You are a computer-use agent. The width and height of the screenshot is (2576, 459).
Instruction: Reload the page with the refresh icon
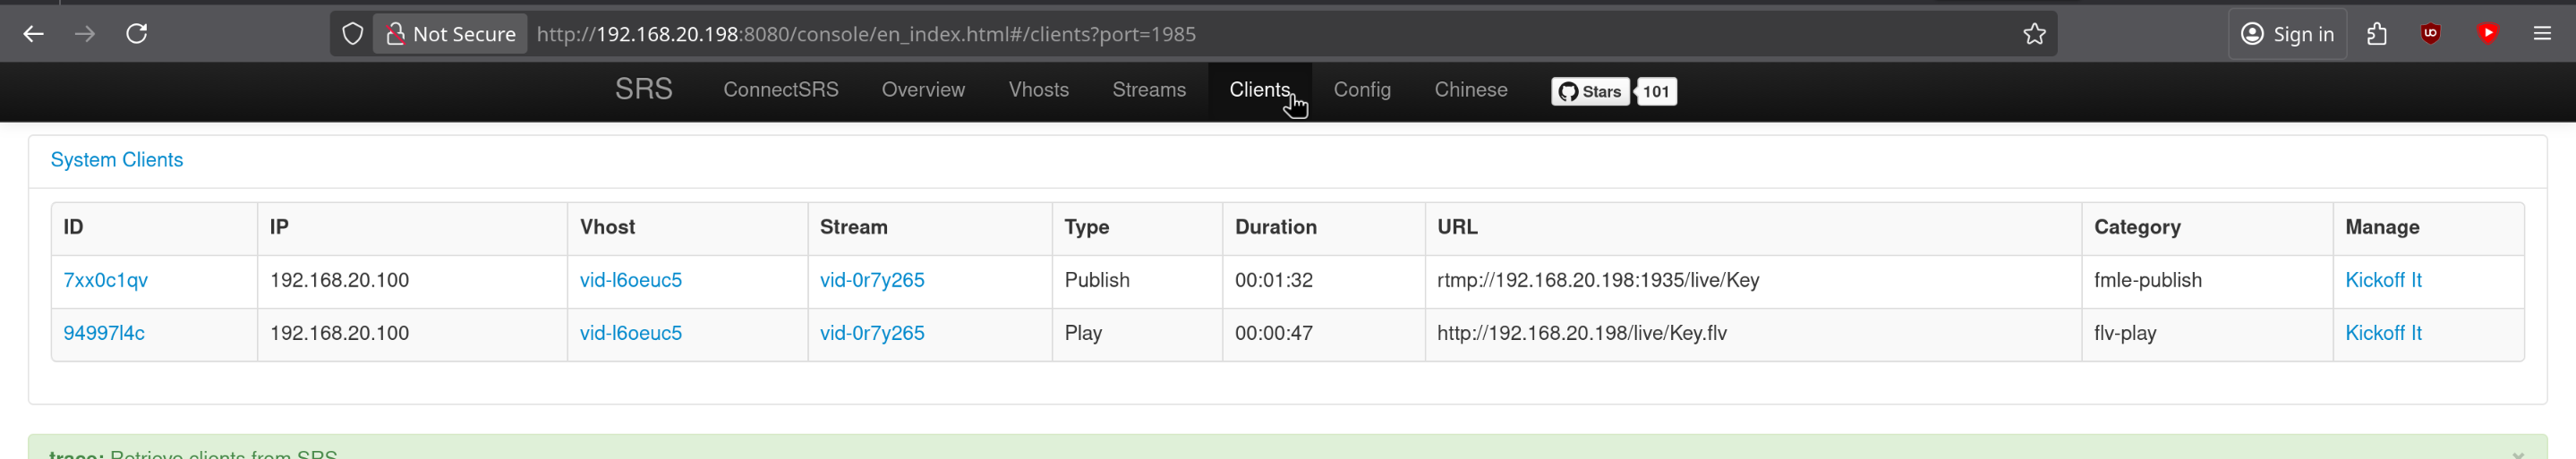[137, 34]
